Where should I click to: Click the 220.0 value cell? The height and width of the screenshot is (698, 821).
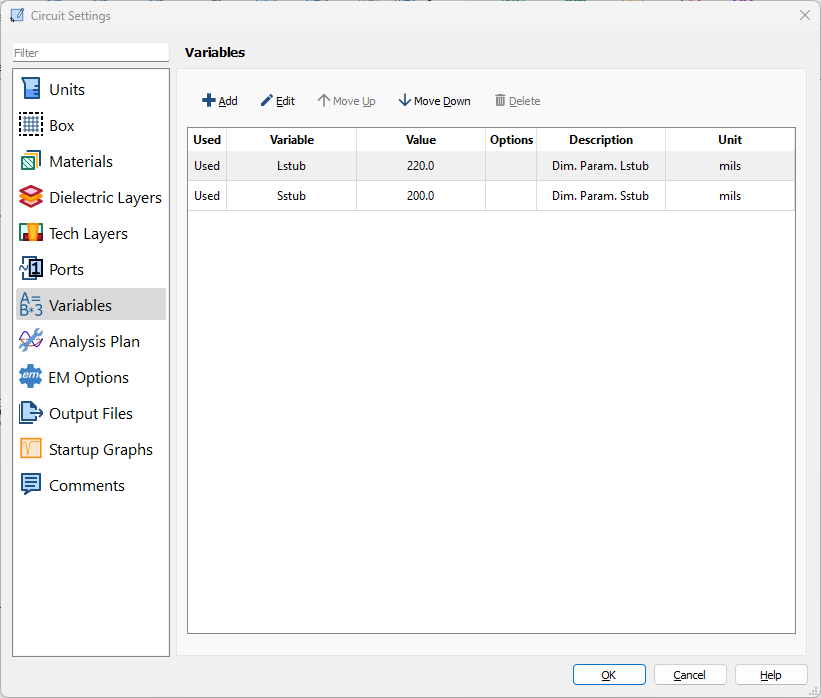420,166
